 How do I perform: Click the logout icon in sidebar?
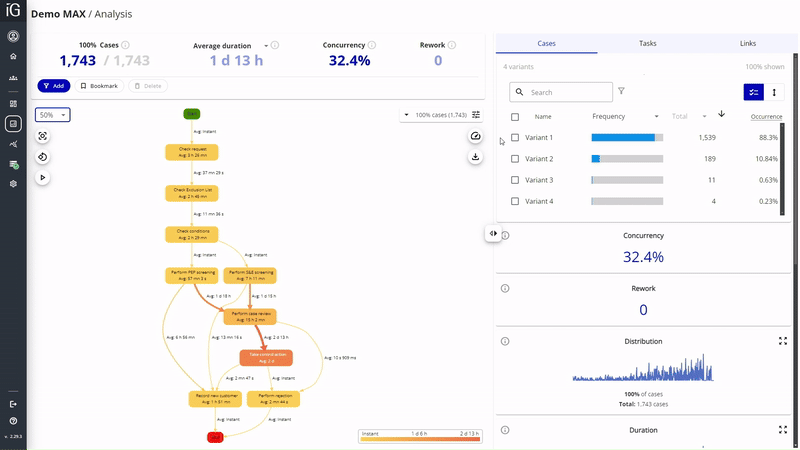tap(13, 404)
